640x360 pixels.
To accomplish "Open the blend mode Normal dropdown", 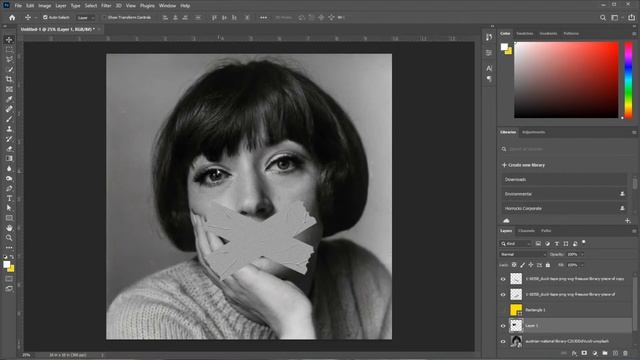I will [523, 254].
